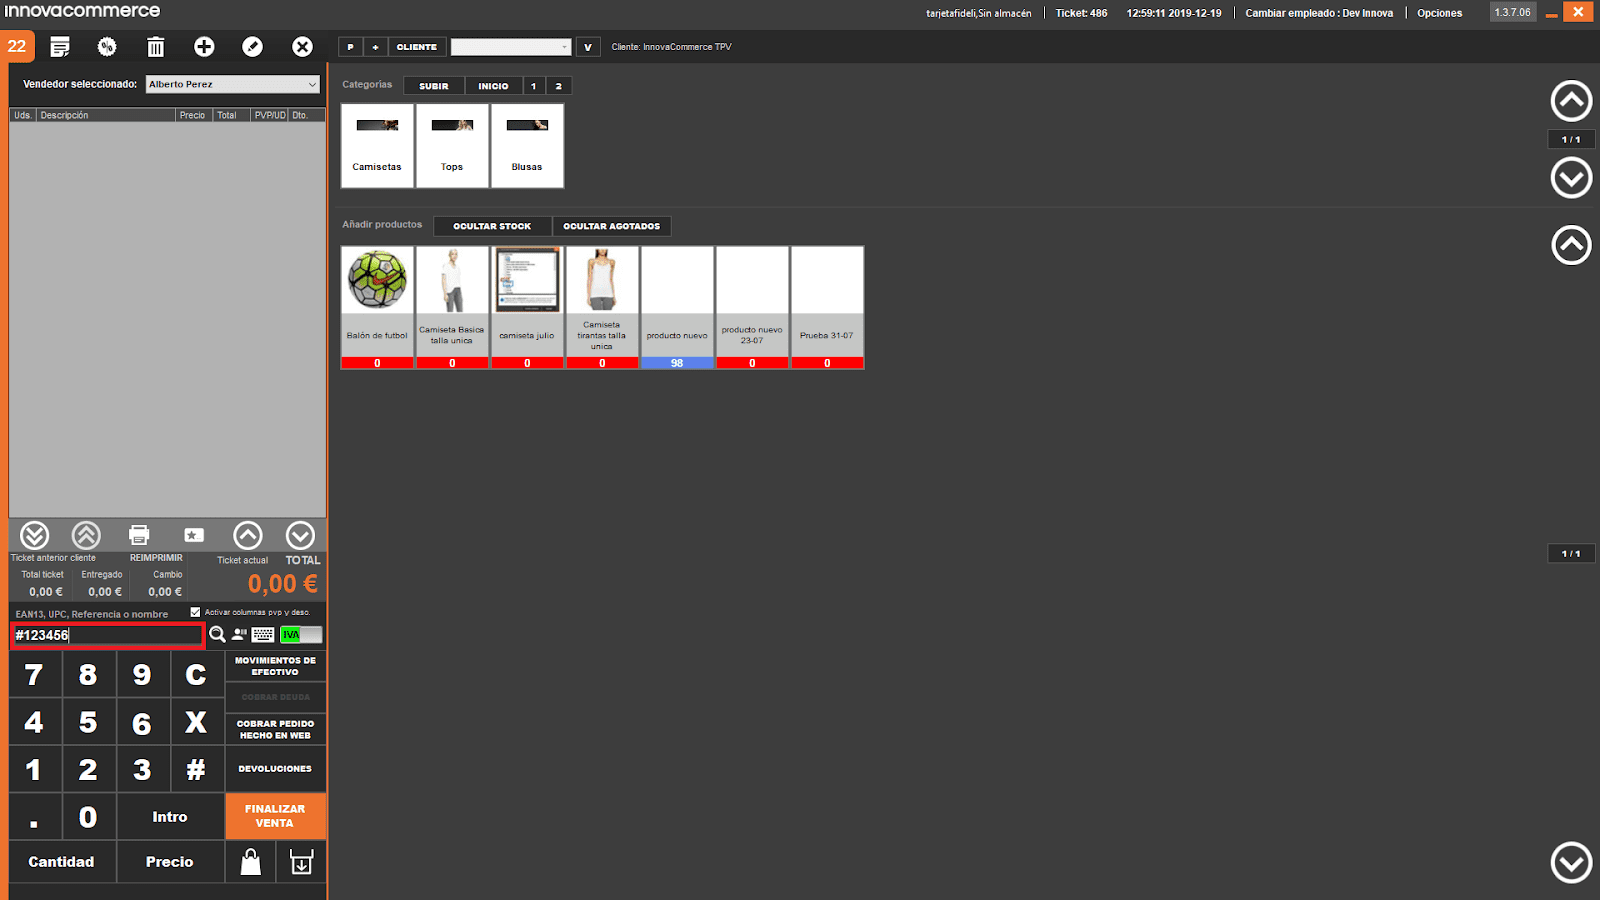Click the printer reprint icon
The height and width of the screenshot is (900, 1600).
139,535
